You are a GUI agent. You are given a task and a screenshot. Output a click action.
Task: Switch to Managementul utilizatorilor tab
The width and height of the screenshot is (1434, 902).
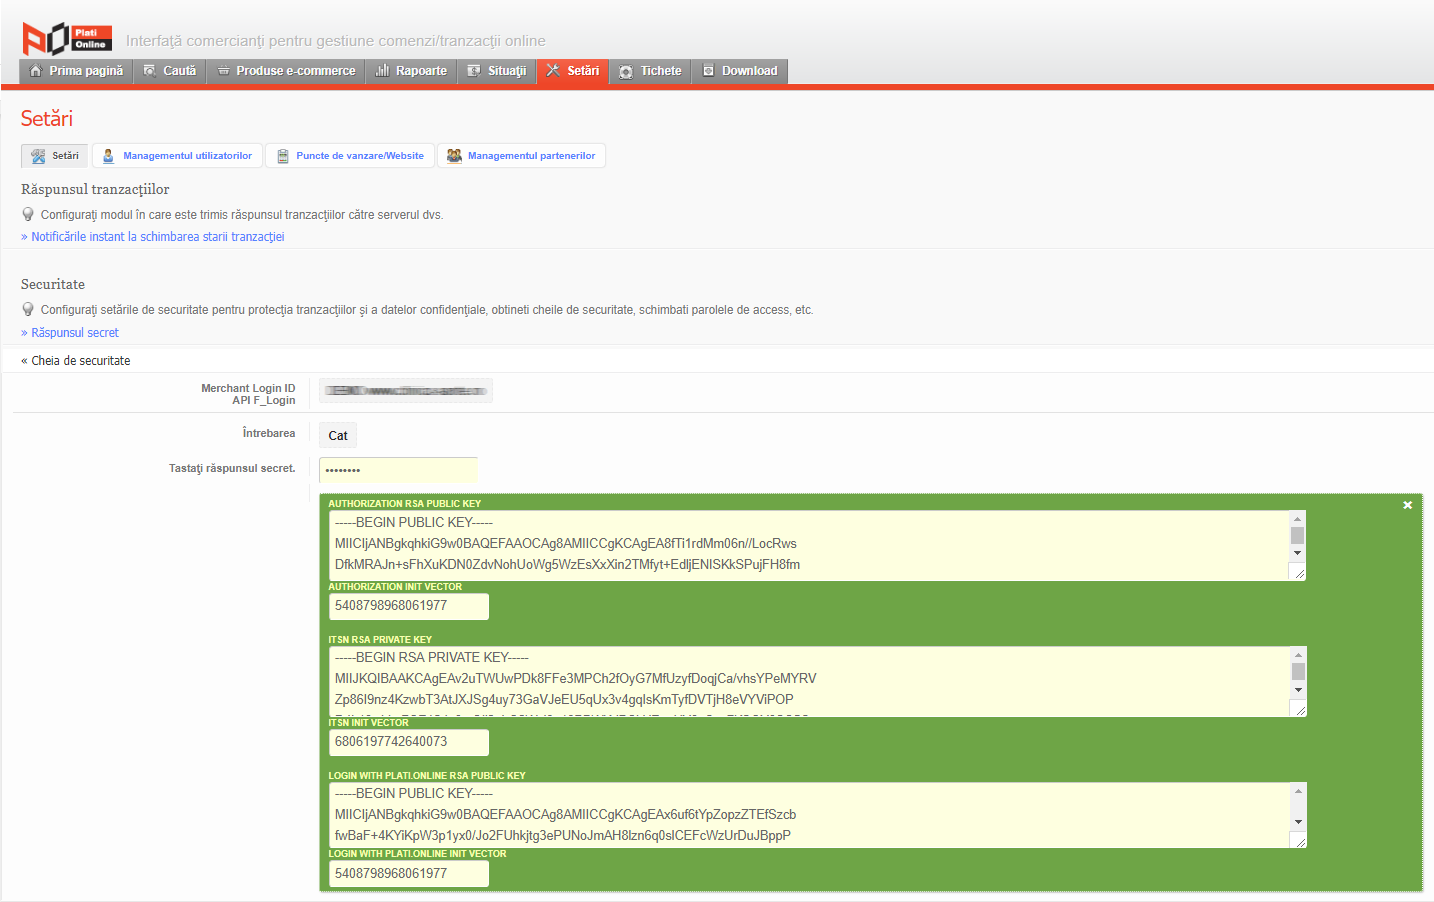[178, 156]
